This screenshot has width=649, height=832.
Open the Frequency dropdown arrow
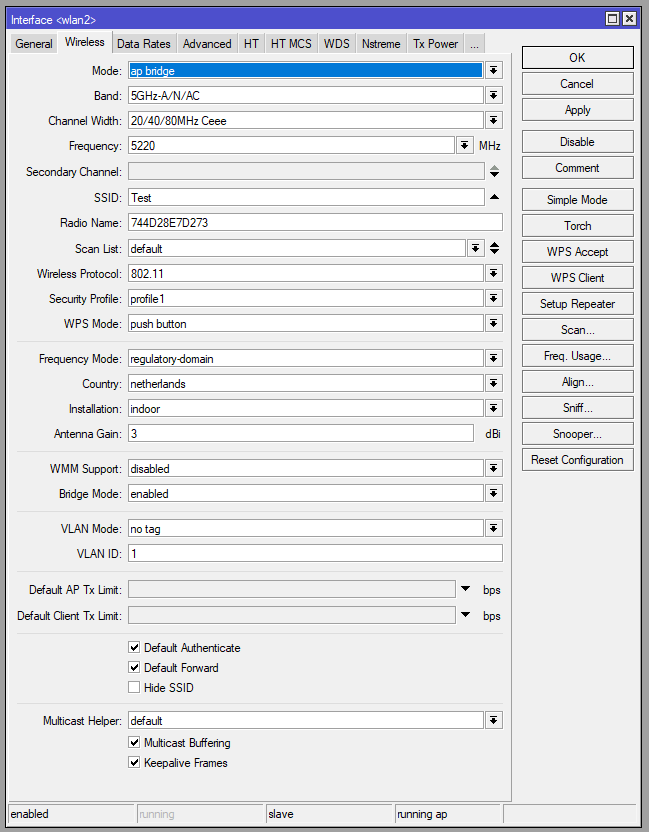(464, 145)
